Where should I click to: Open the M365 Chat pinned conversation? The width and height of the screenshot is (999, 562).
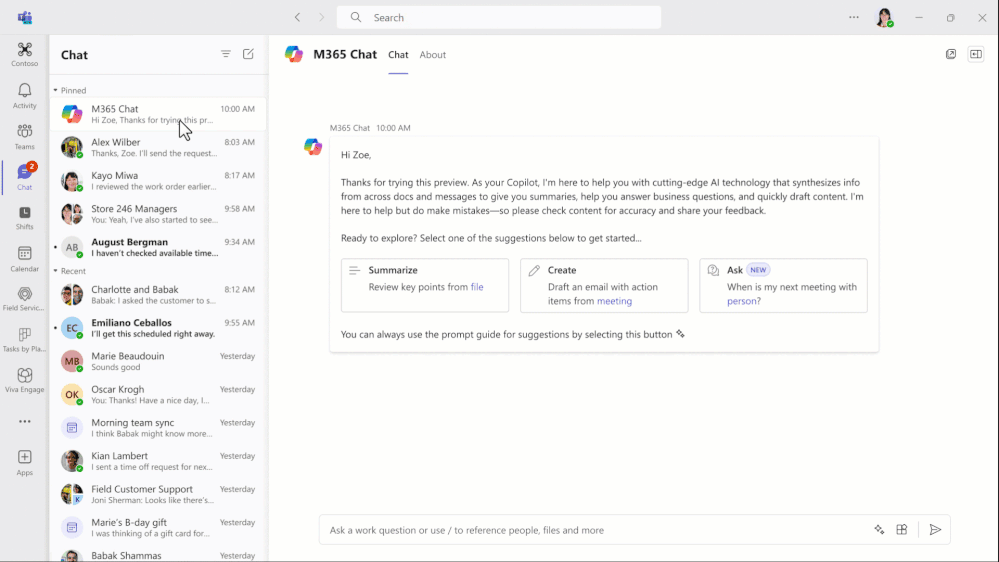tap(158, 114)
